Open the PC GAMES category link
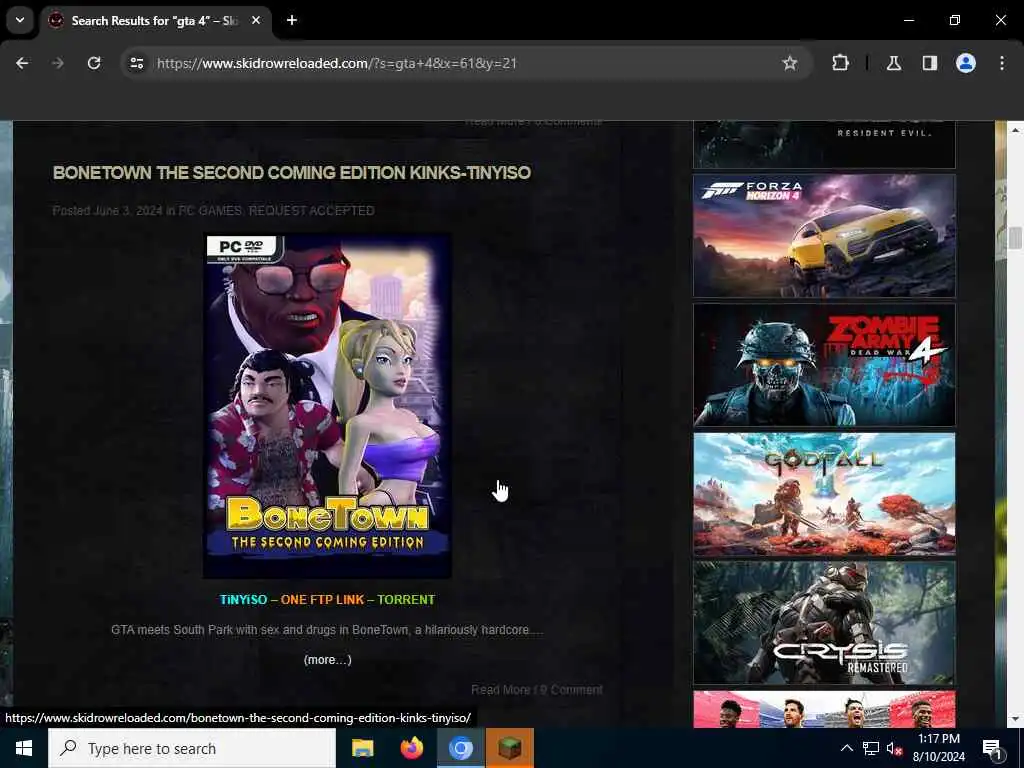This screenshot has height=768, width=1024. 210,210
